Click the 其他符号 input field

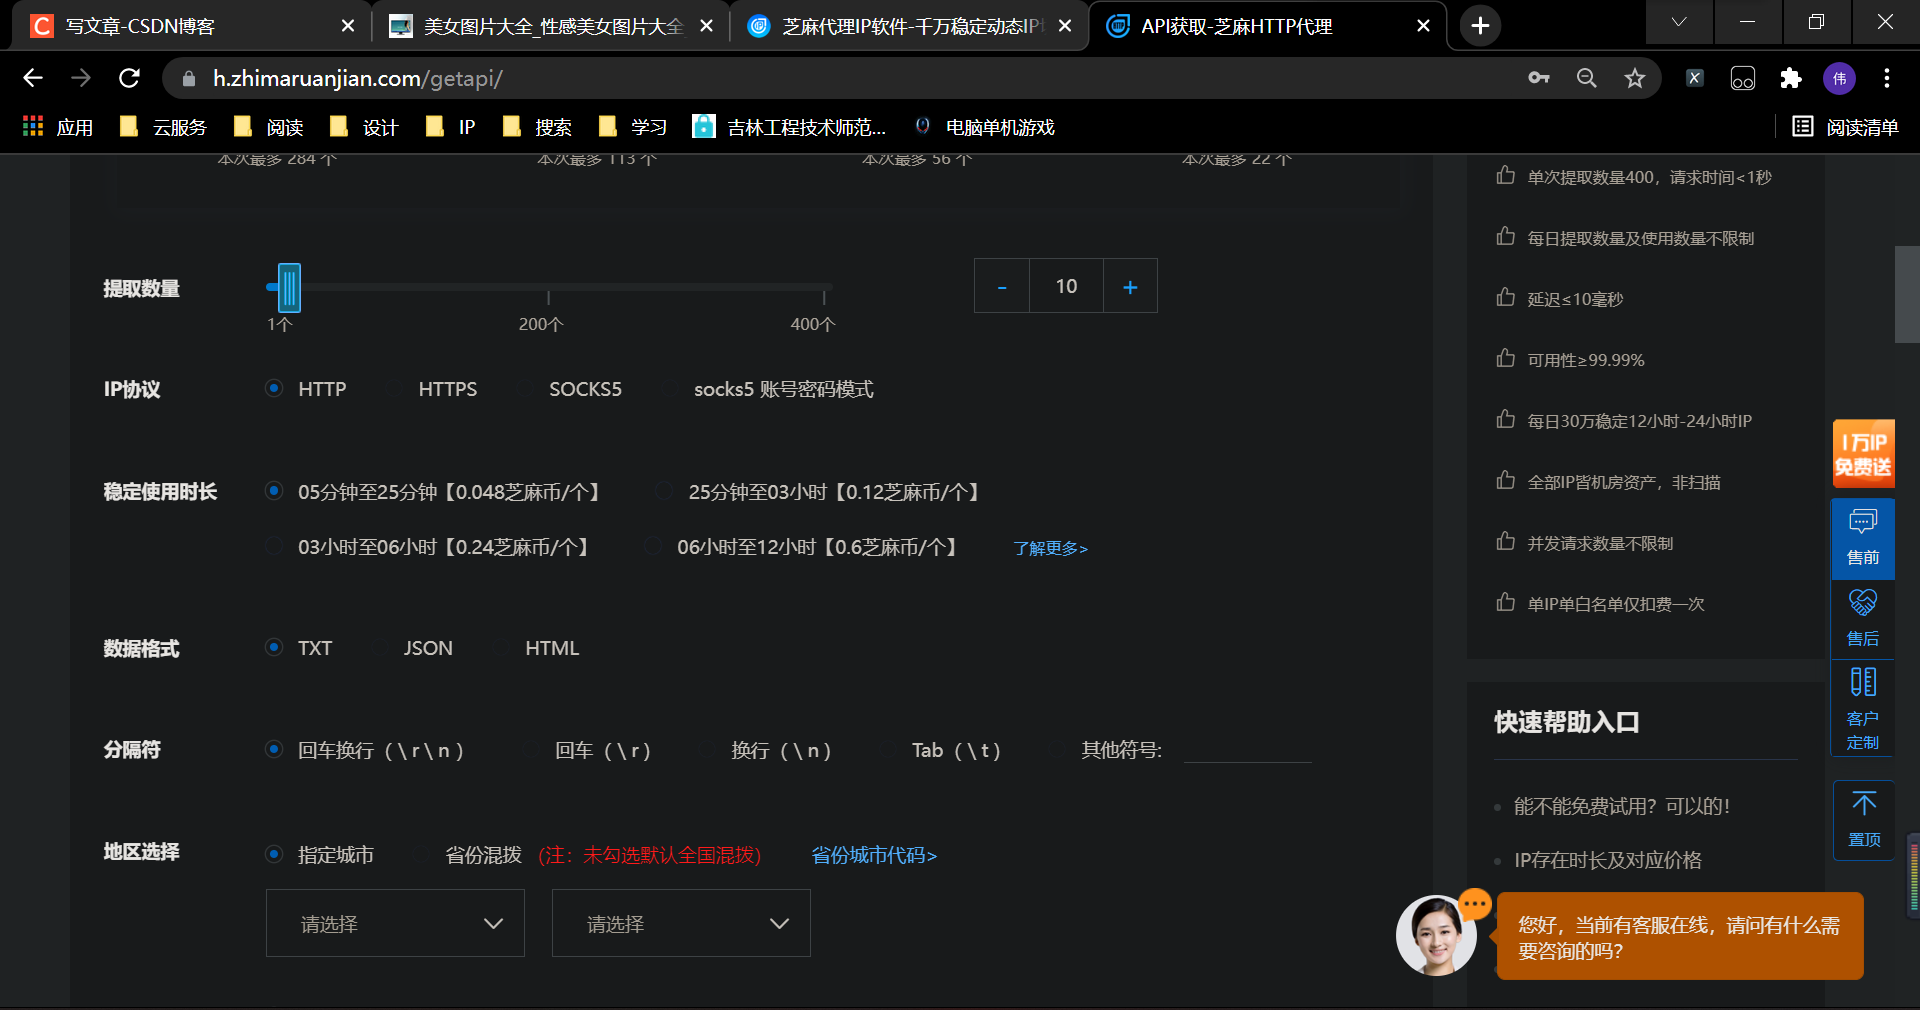click(1247, 748)
